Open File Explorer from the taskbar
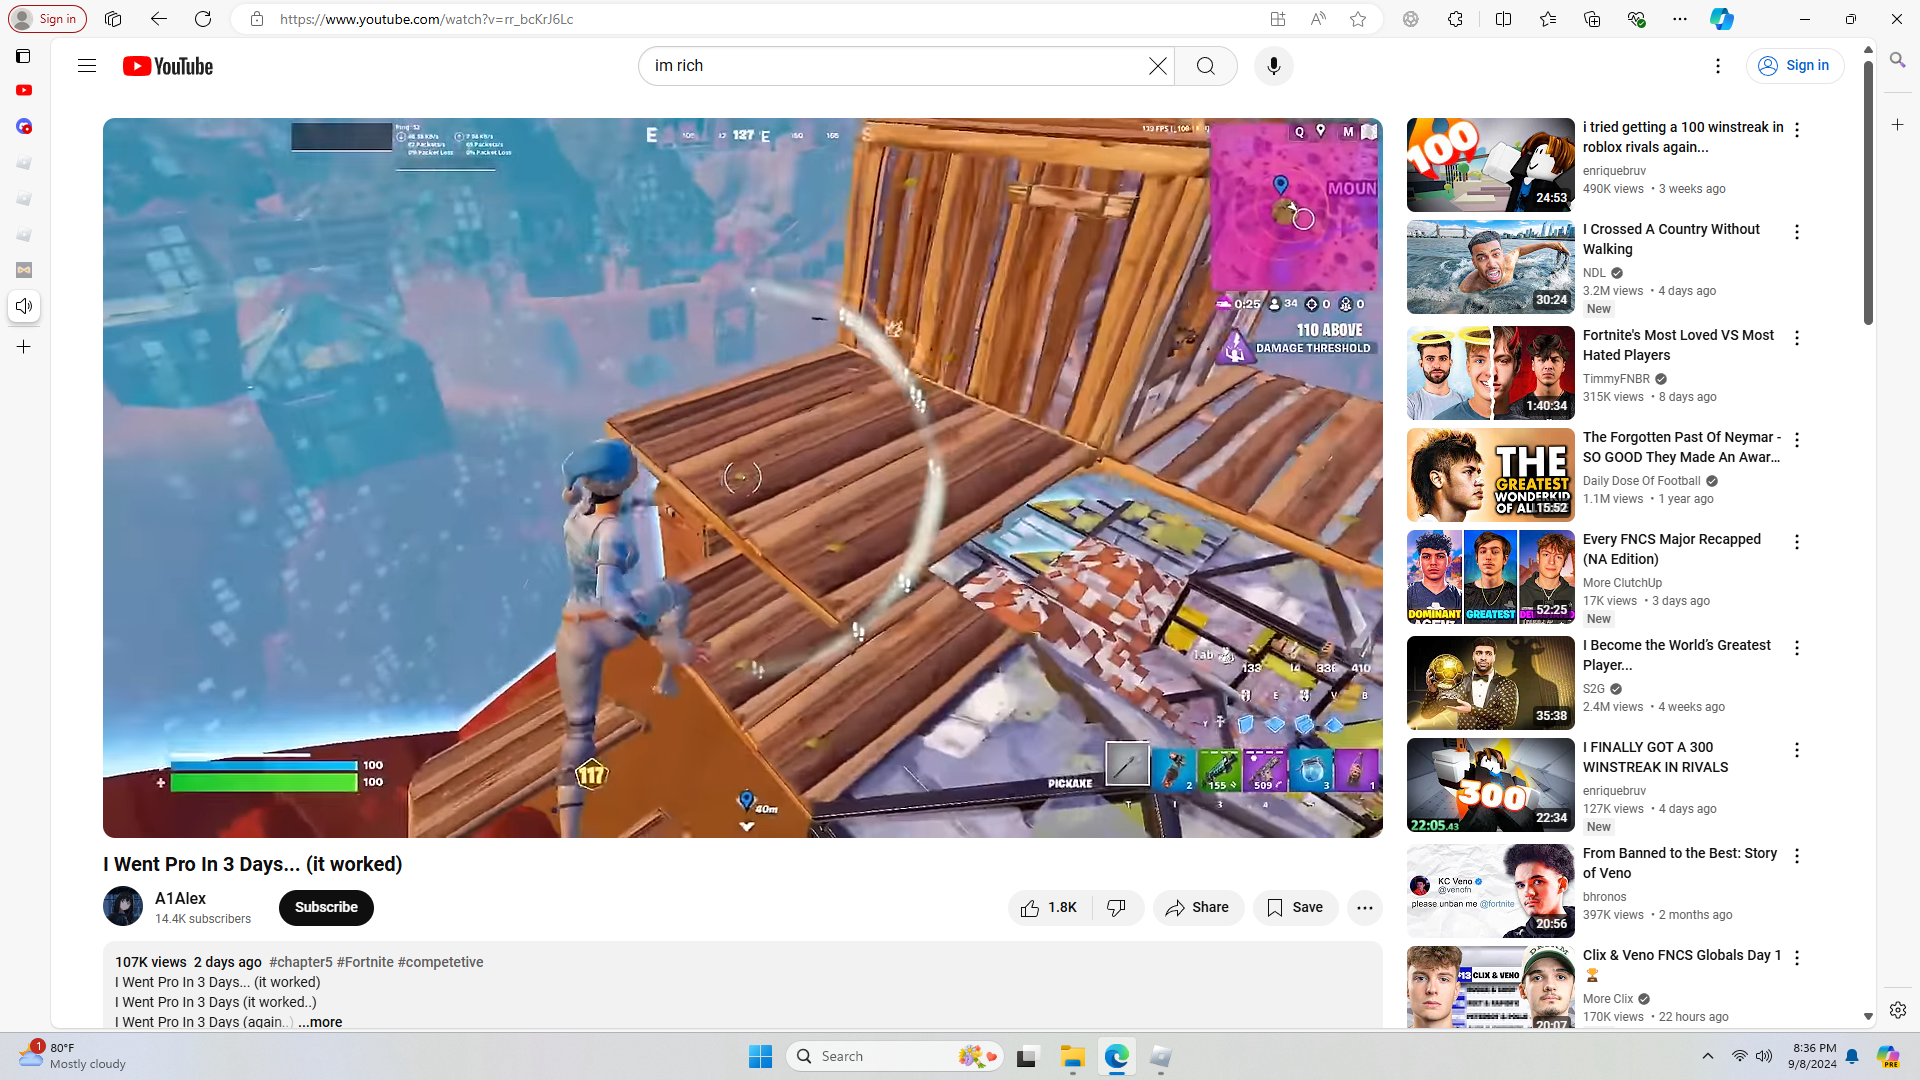Screen dimensions: 1920x1080 tap(1072, 1057)
